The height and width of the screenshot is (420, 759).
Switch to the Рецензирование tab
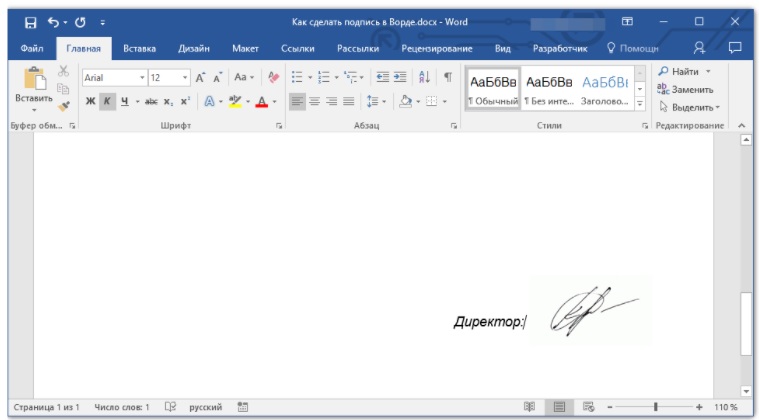click(436, 47)
